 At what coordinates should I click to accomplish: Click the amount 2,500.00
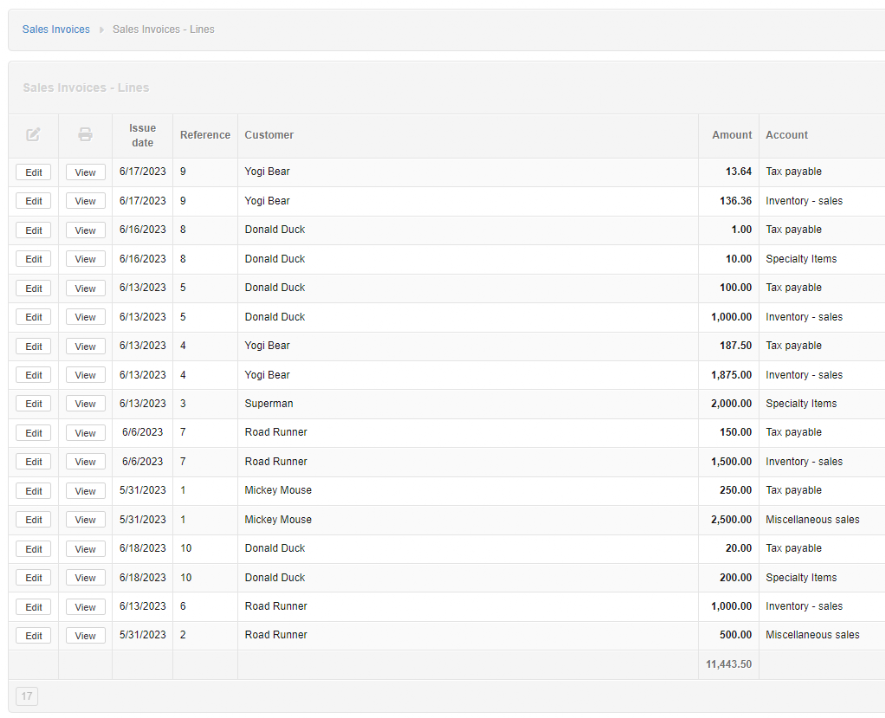(731, 519)
